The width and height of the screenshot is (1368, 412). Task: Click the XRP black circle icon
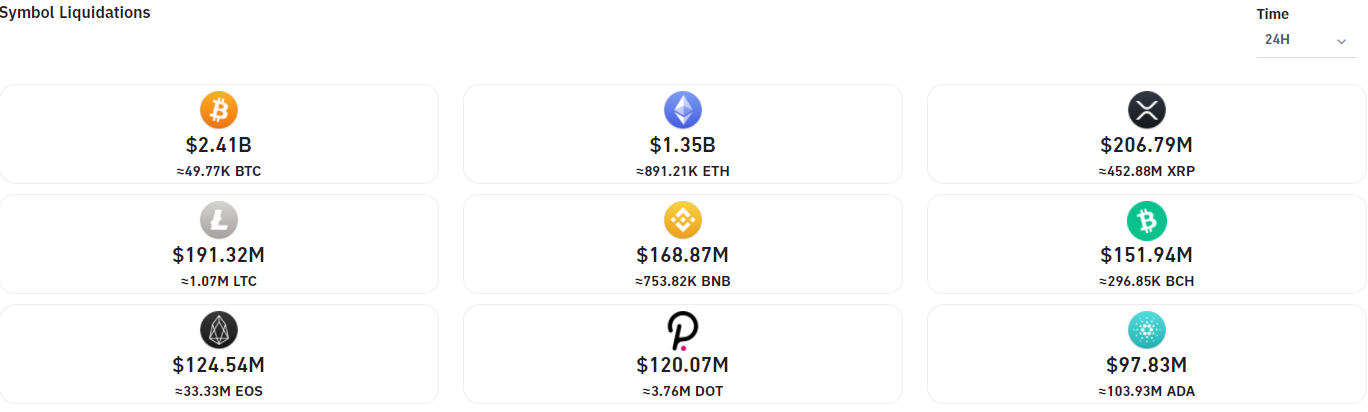pyautogui.click(x=1147, y=110)
